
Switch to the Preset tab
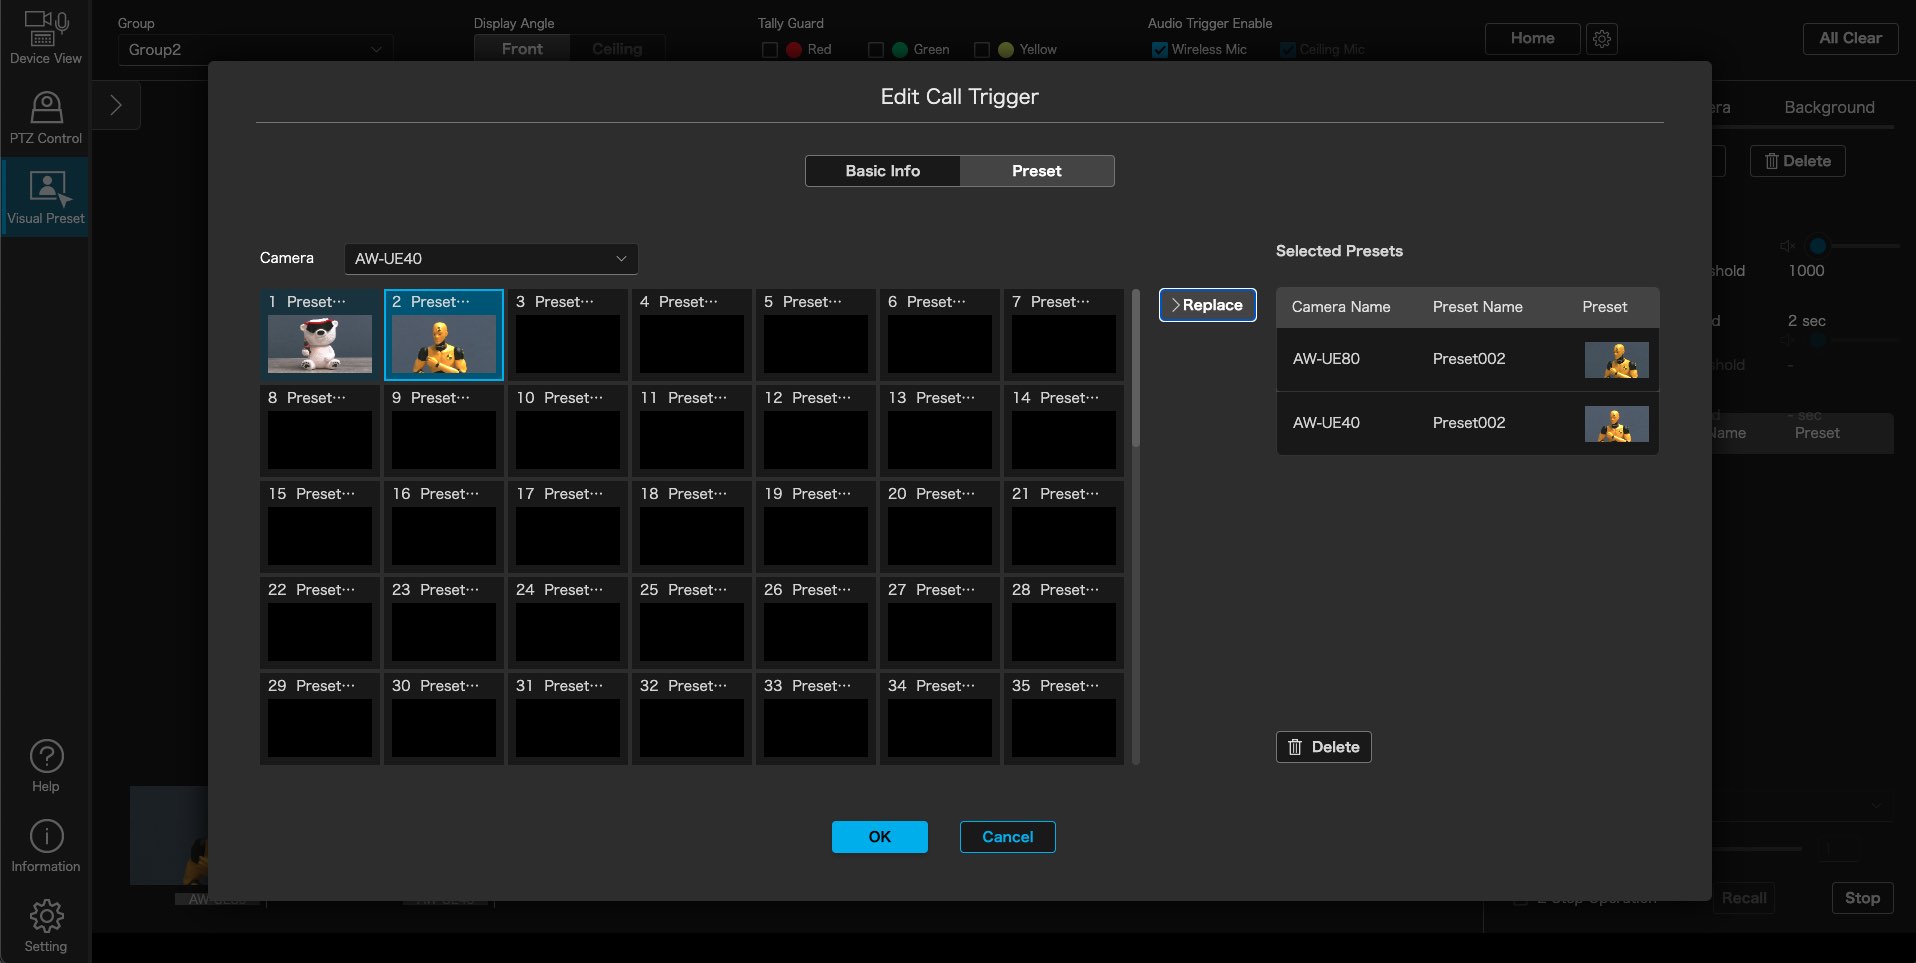[1037, 171]
